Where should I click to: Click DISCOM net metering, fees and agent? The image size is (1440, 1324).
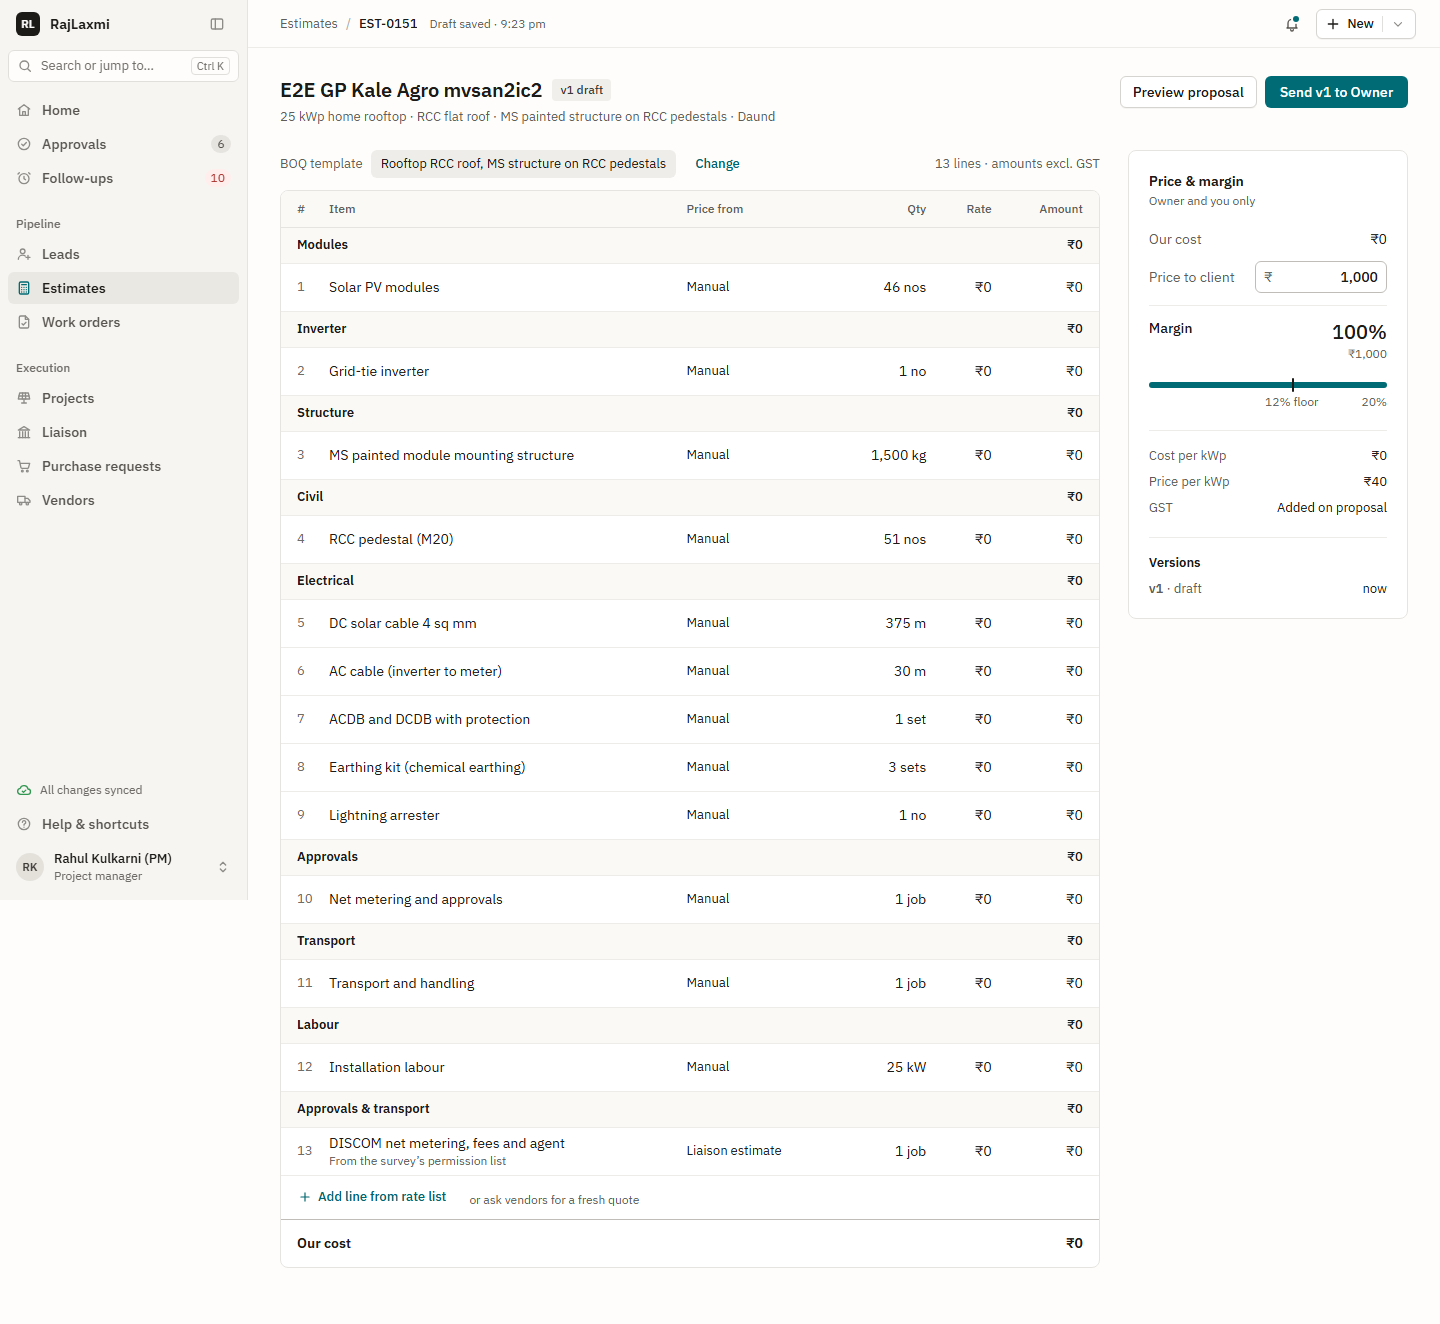coord(447,1143)
